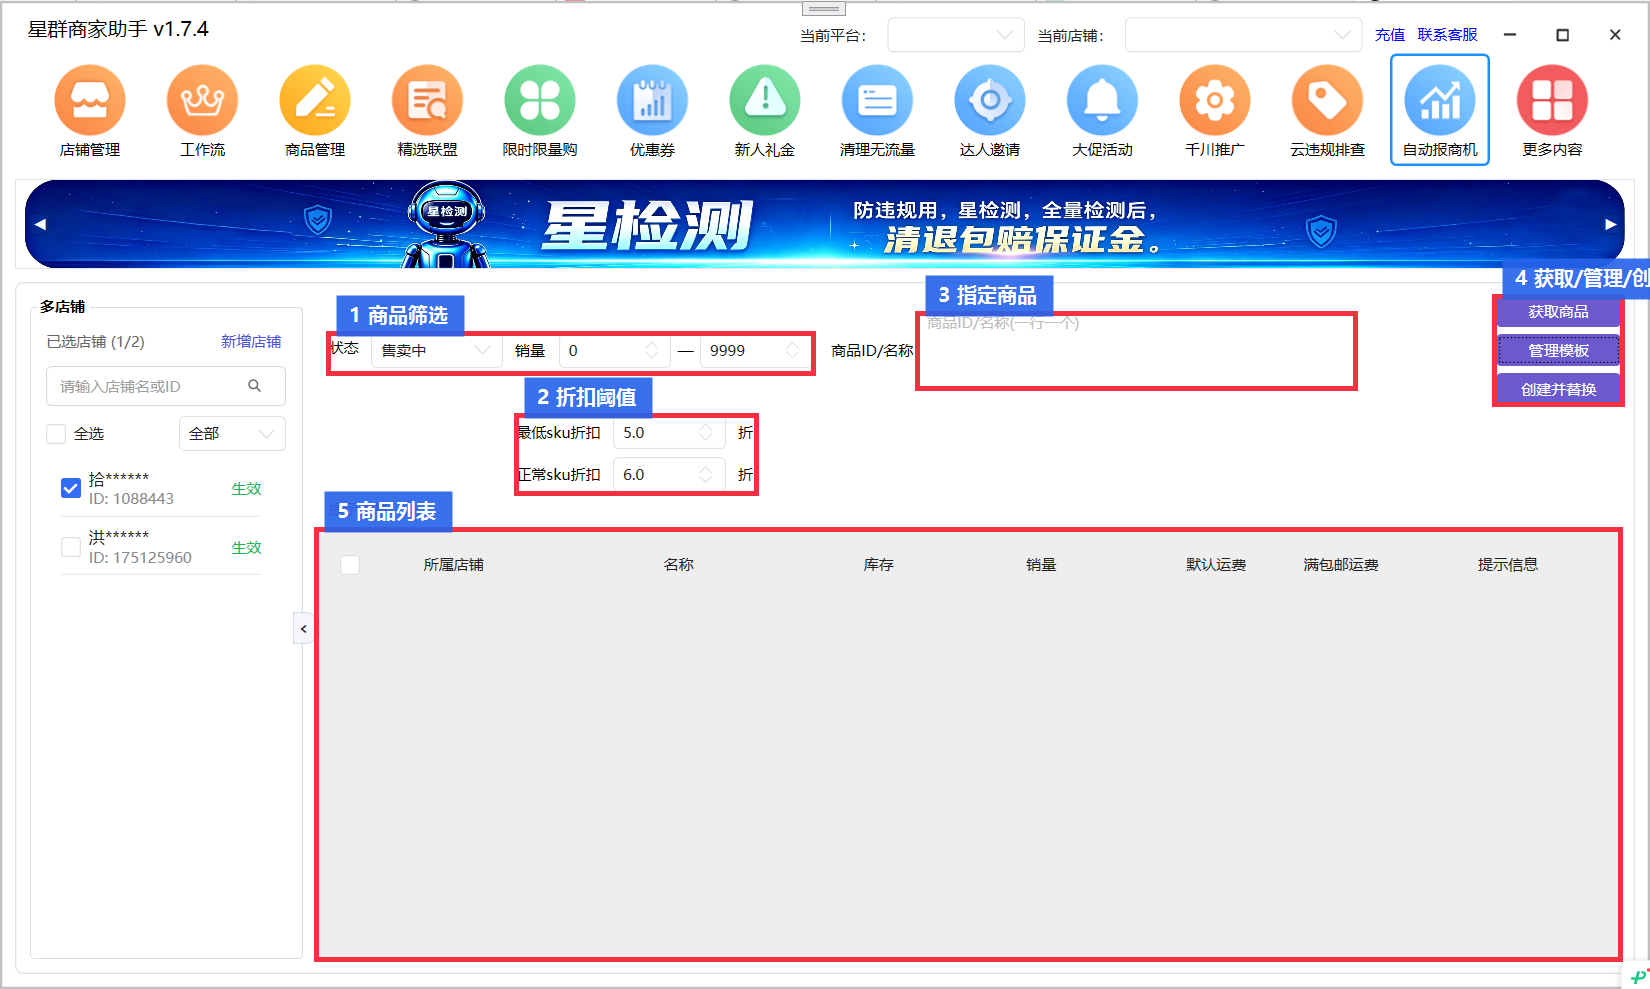Screen dimensions: 1650x989
Task: Click the search magnifier in store search box
Action: (255, 386)
